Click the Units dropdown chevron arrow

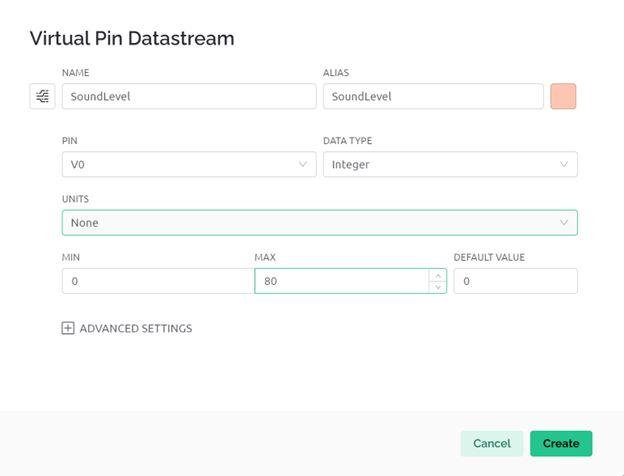(564, 222)
